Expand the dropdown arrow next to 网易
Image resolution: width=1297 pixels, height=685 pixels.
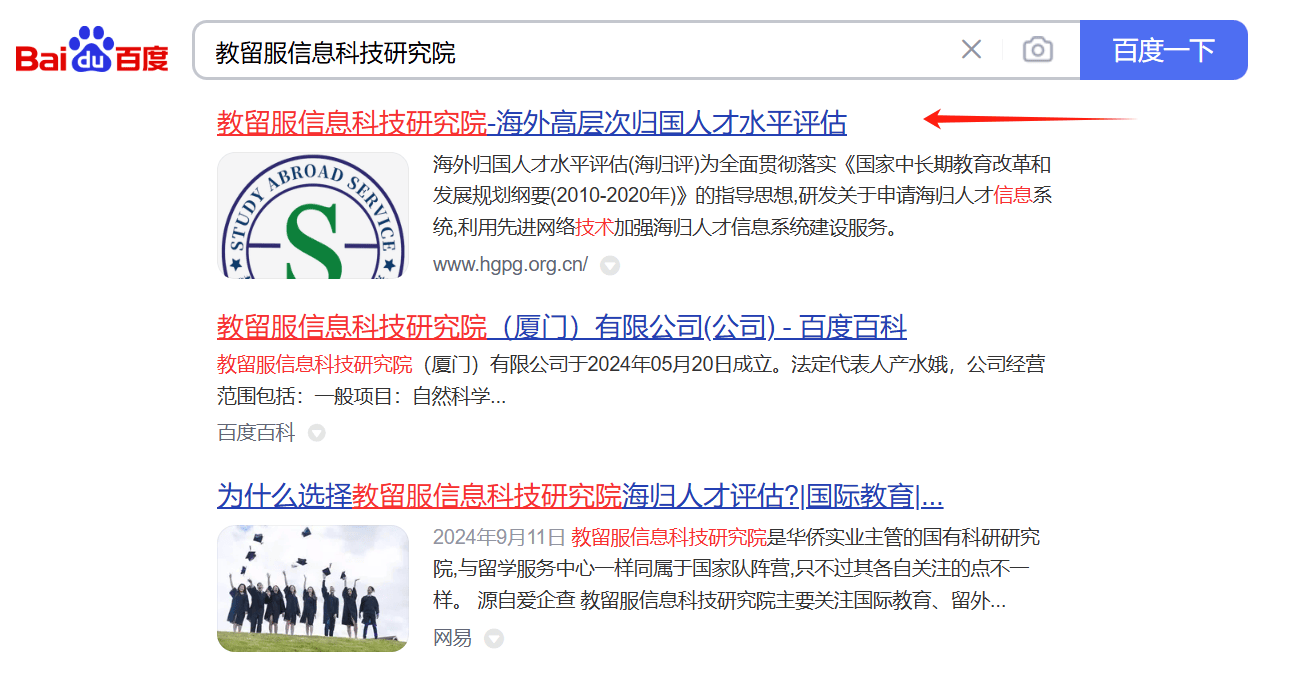[494, 638]
